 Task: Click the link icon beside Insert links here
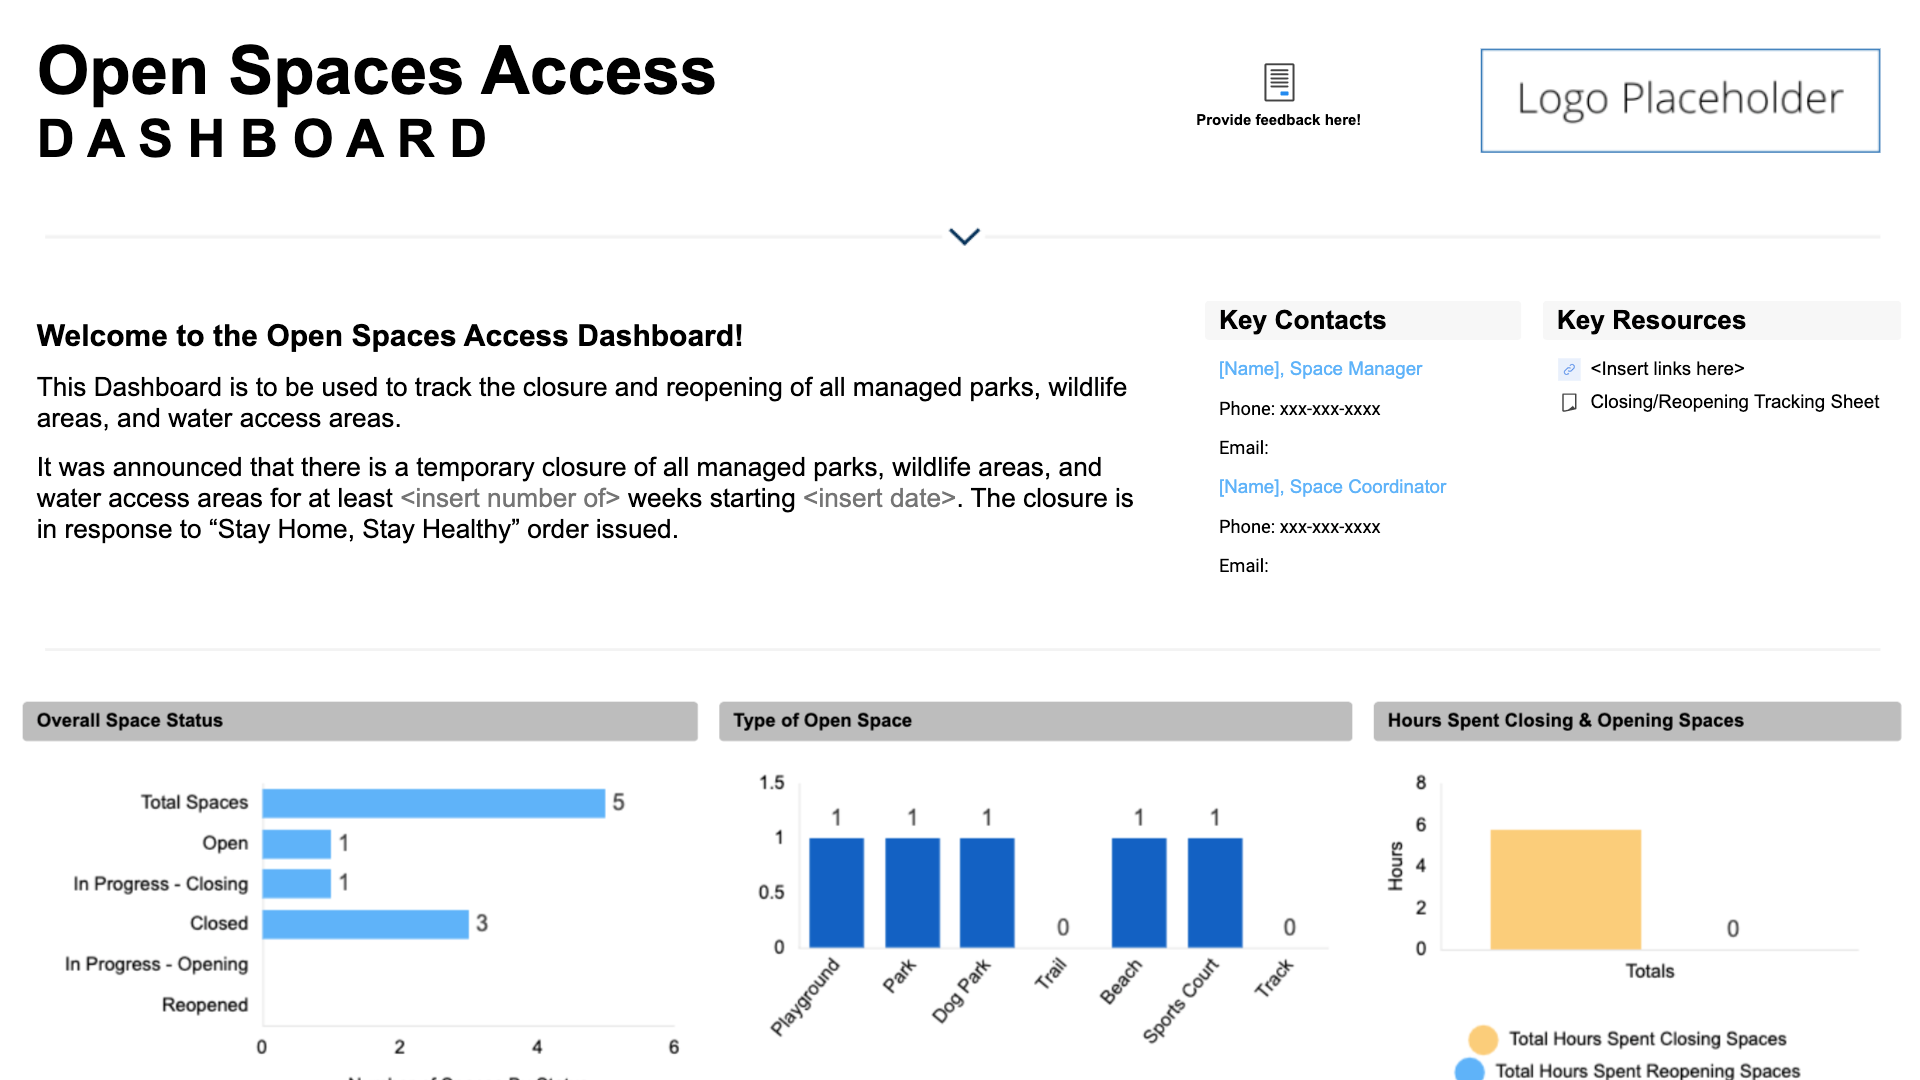pyautogui.click(x=1569, y=369)
